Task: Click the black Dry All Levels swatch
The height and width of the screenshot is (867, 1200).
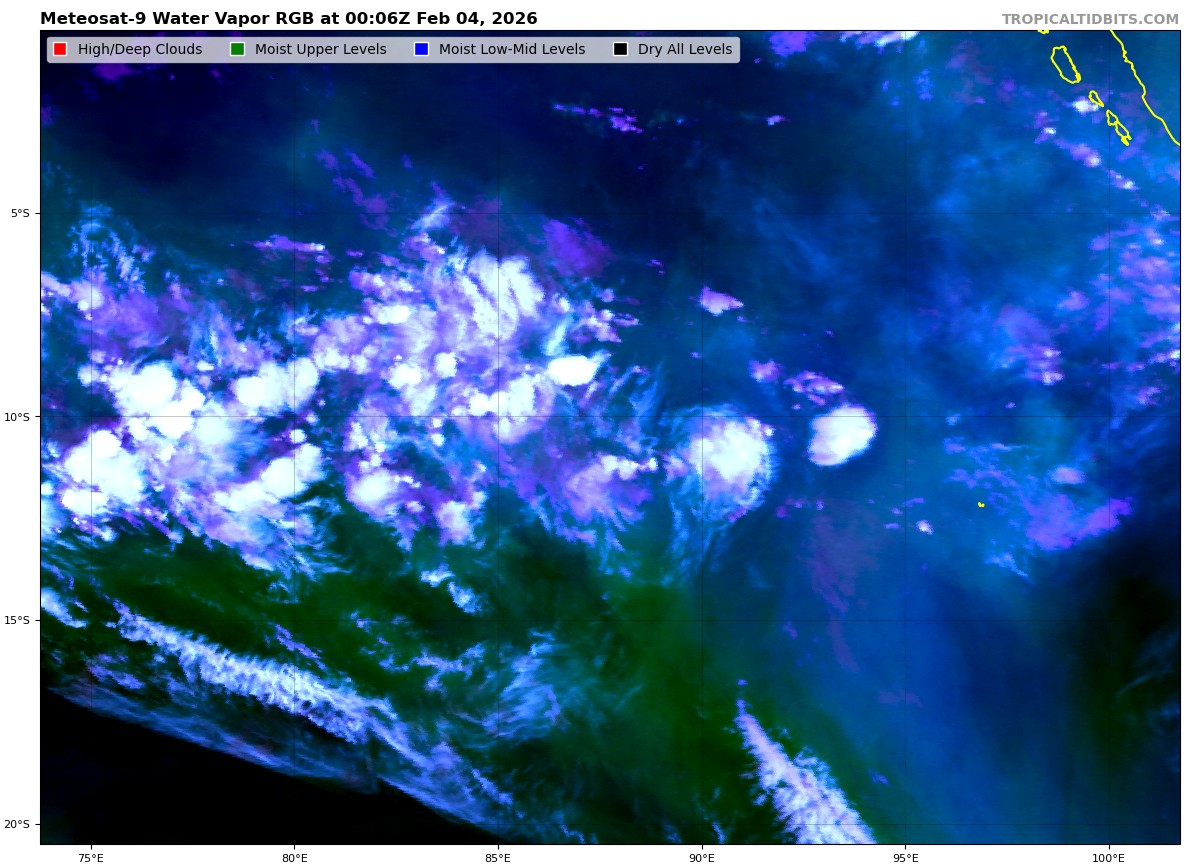Action: pos(620,50)
